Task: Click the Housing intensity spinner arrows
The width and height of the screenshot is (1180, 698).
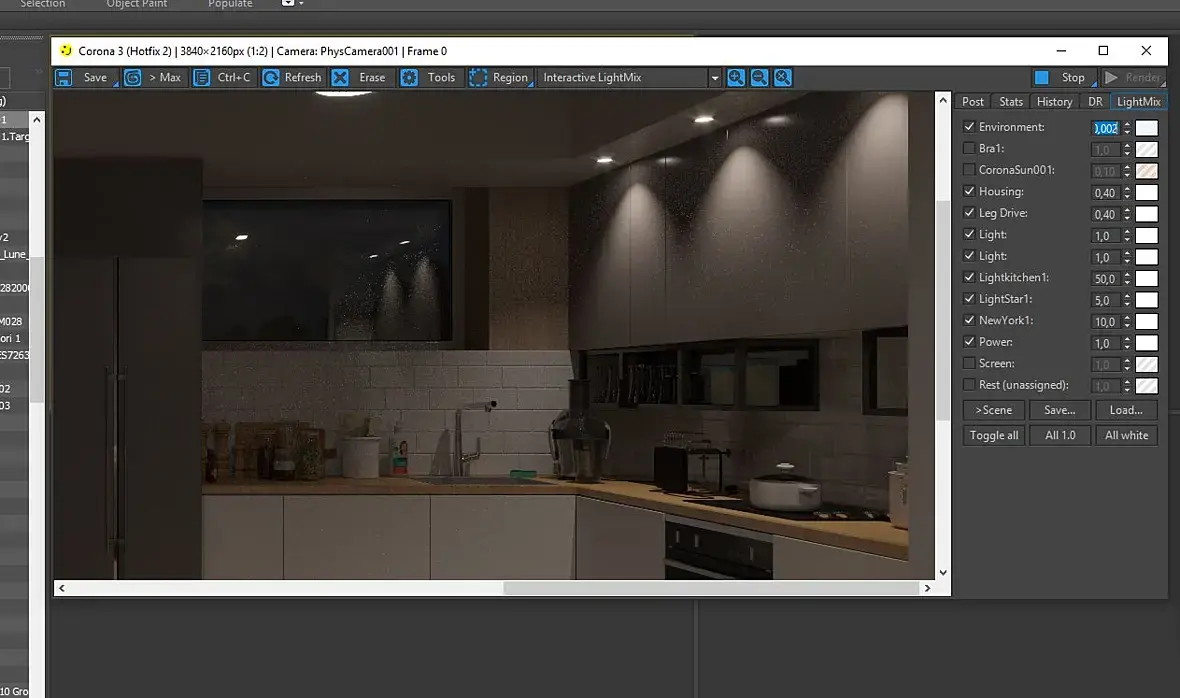Action: (x=1127, y=193)
